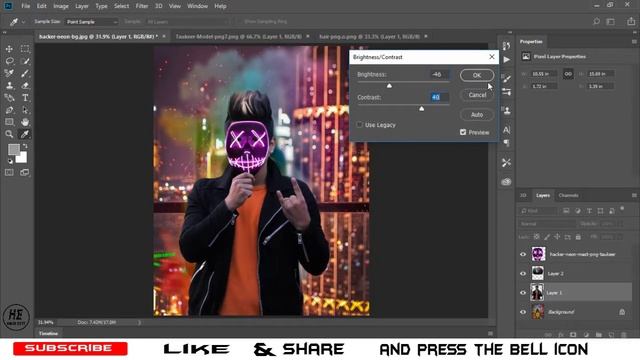
Task: Open the Brush Settings panel icon
Action: pos(507,78)
